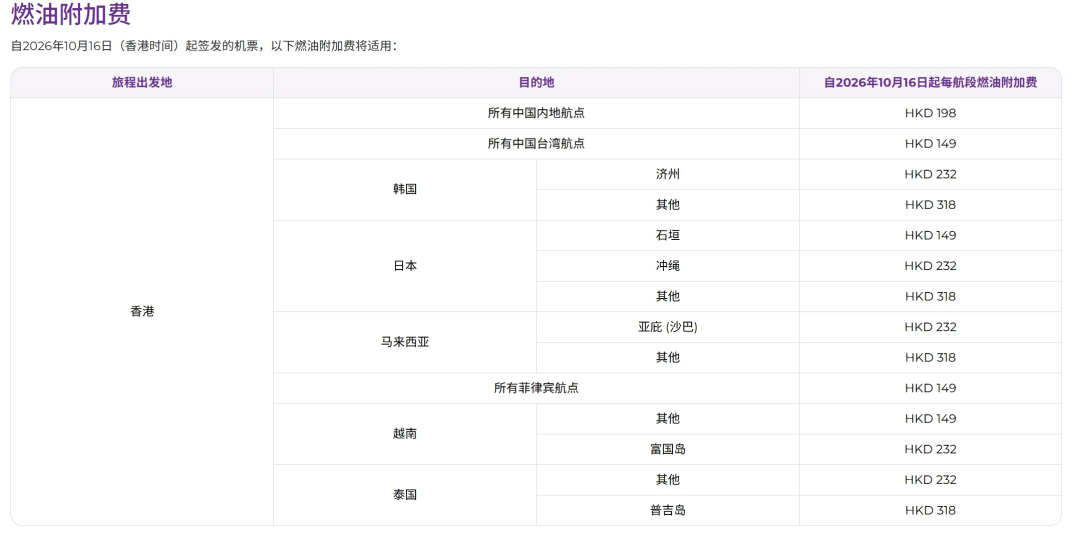The width and height of the screenshot is (1080, 535).
Task: Select 其他 under 泰国
Action: point(667,479)
